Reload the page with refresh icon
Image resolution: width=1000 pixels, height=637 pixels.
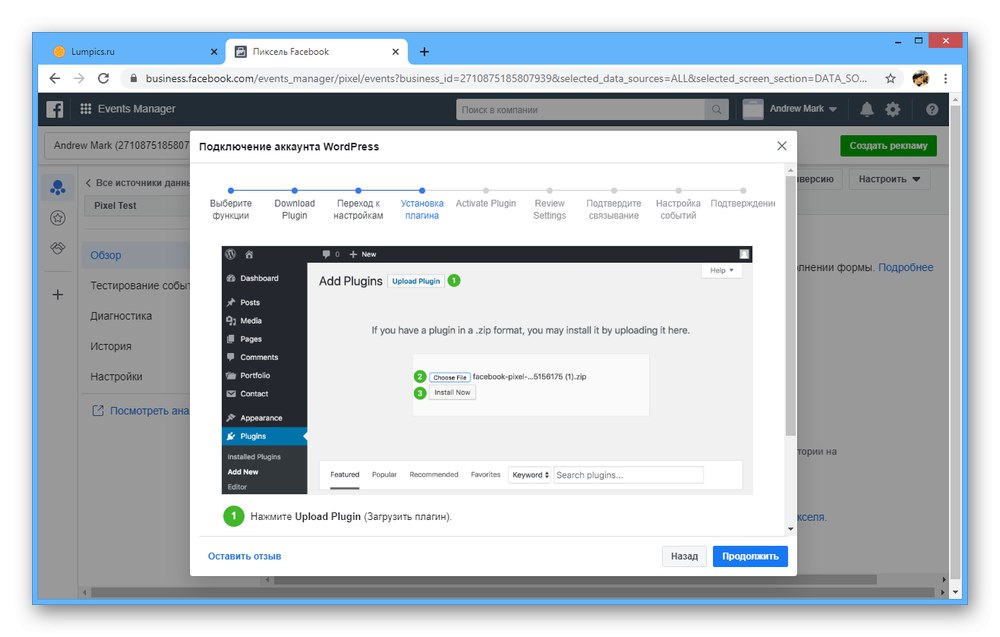[103, 78]
